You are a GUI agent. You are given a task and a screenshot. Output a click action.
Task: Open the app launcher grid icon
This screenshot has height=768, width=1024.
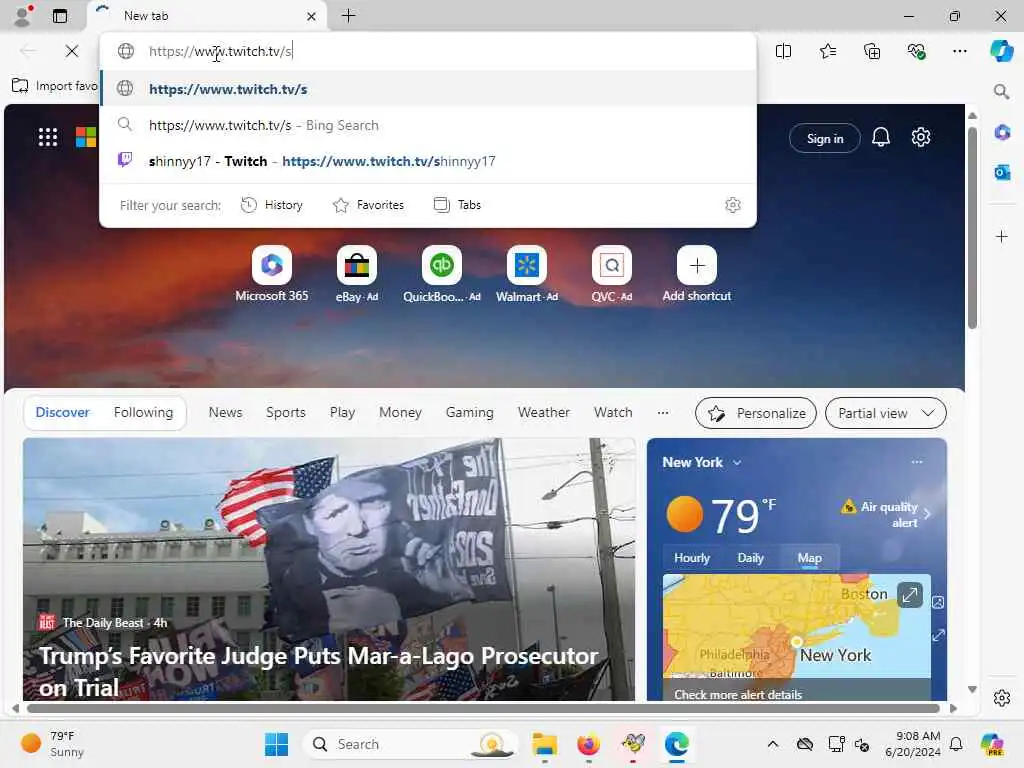point(48,137)
